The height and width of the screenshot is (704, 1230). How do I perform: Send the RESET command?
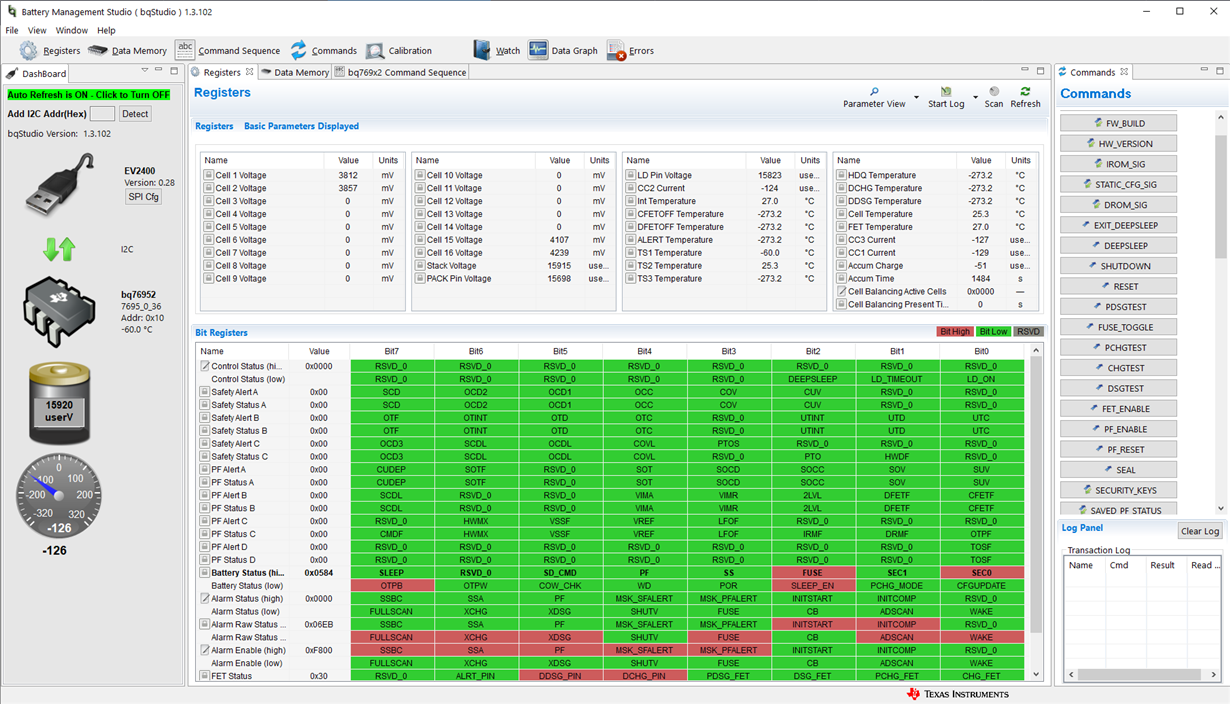point(1118,286)
